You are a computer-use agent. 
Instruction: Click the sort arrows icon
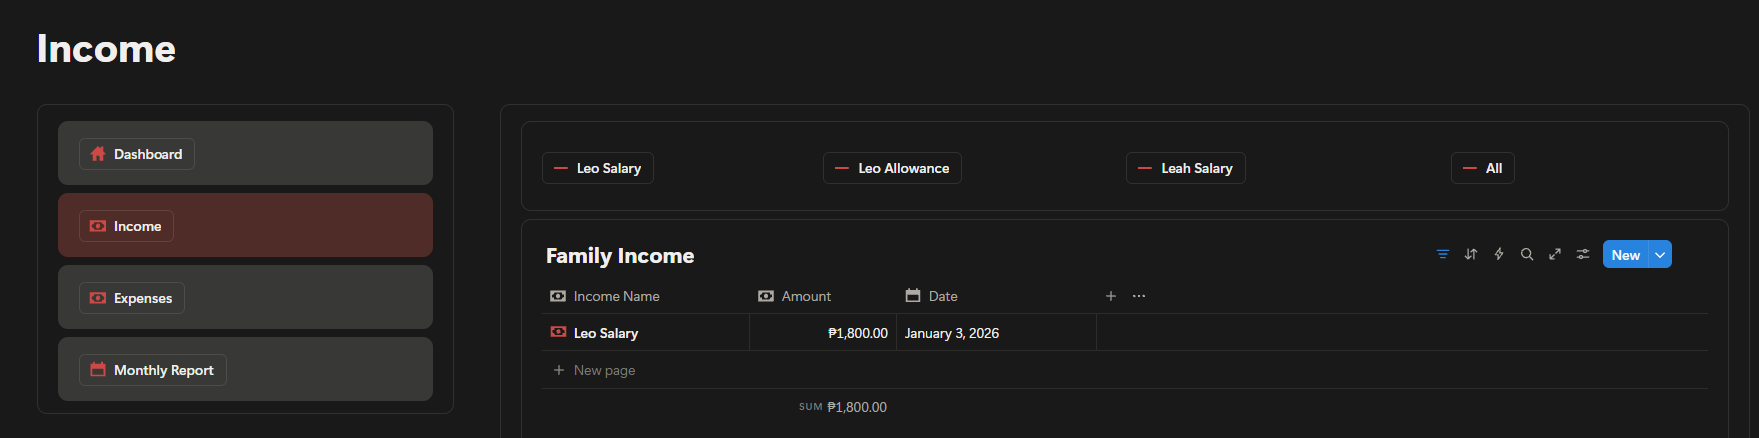[x=1470, y=254]
